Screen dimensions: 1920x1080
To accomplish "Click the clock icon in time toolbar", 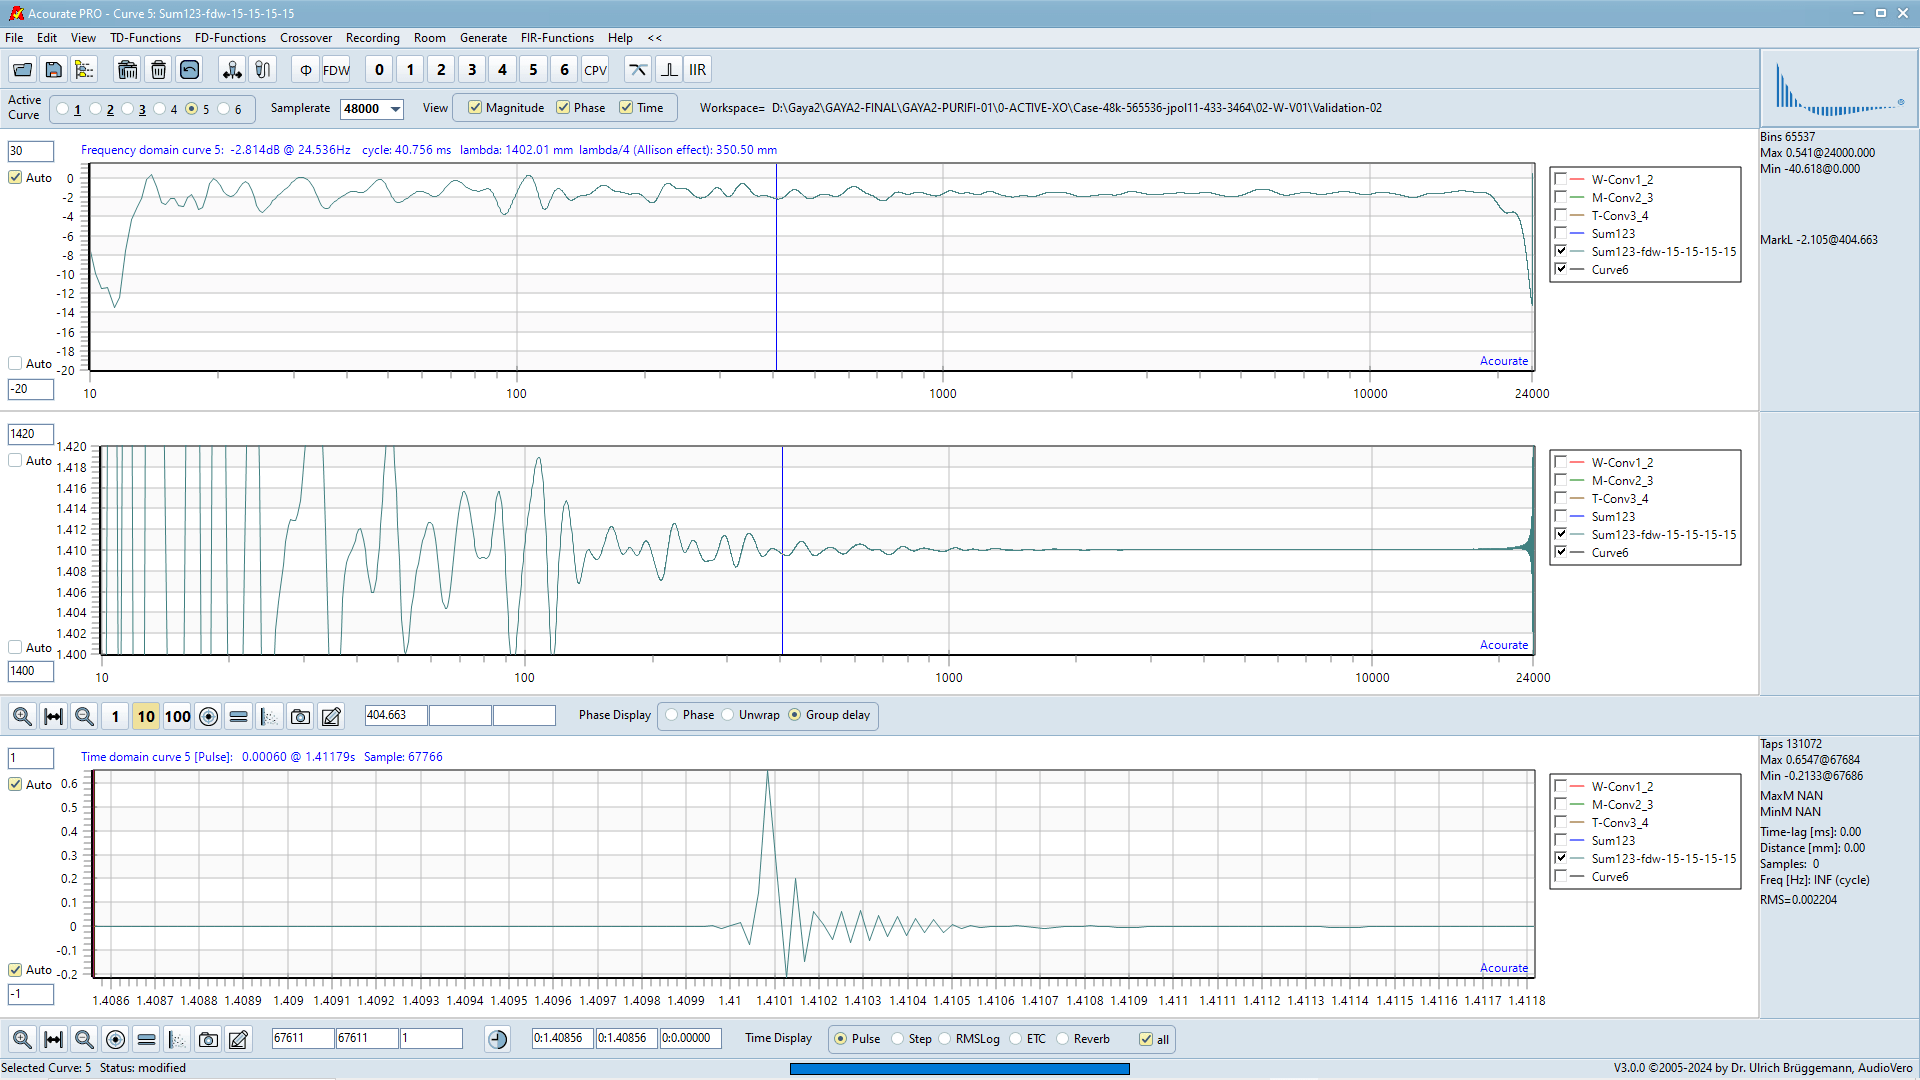I will [498, 1039].
